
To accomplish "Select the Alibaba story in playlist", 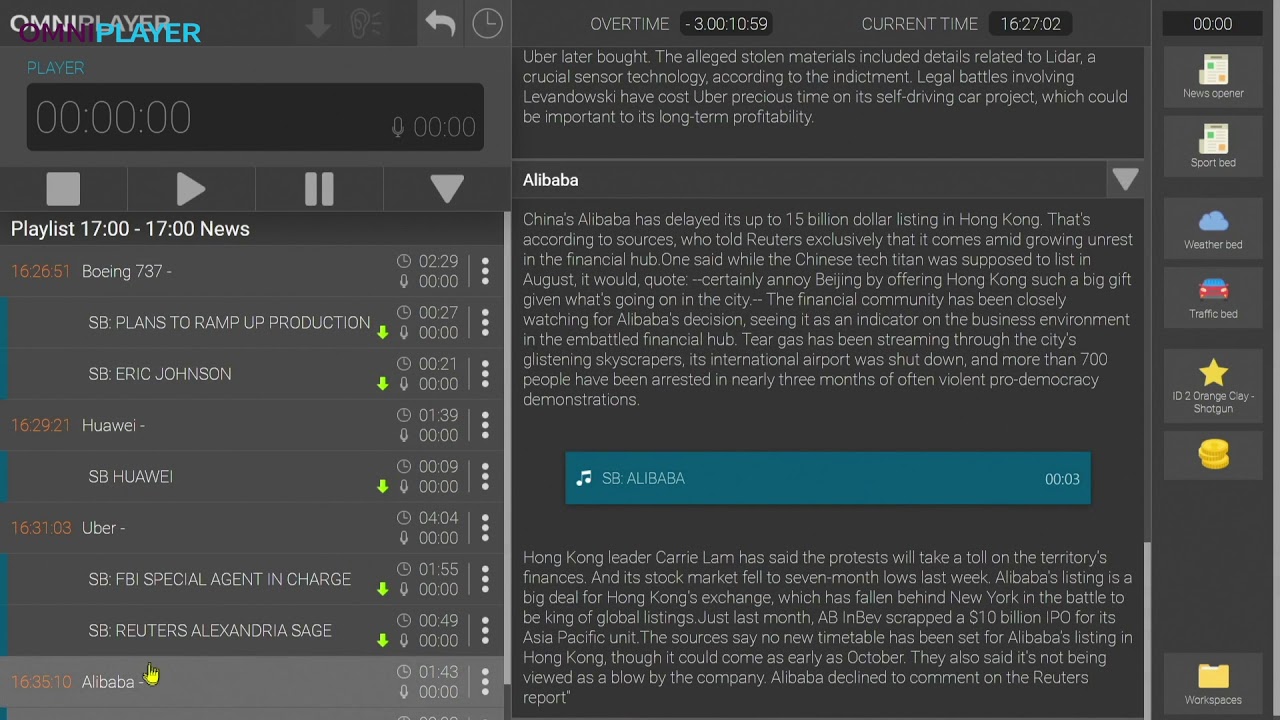I will pos(252,682).
